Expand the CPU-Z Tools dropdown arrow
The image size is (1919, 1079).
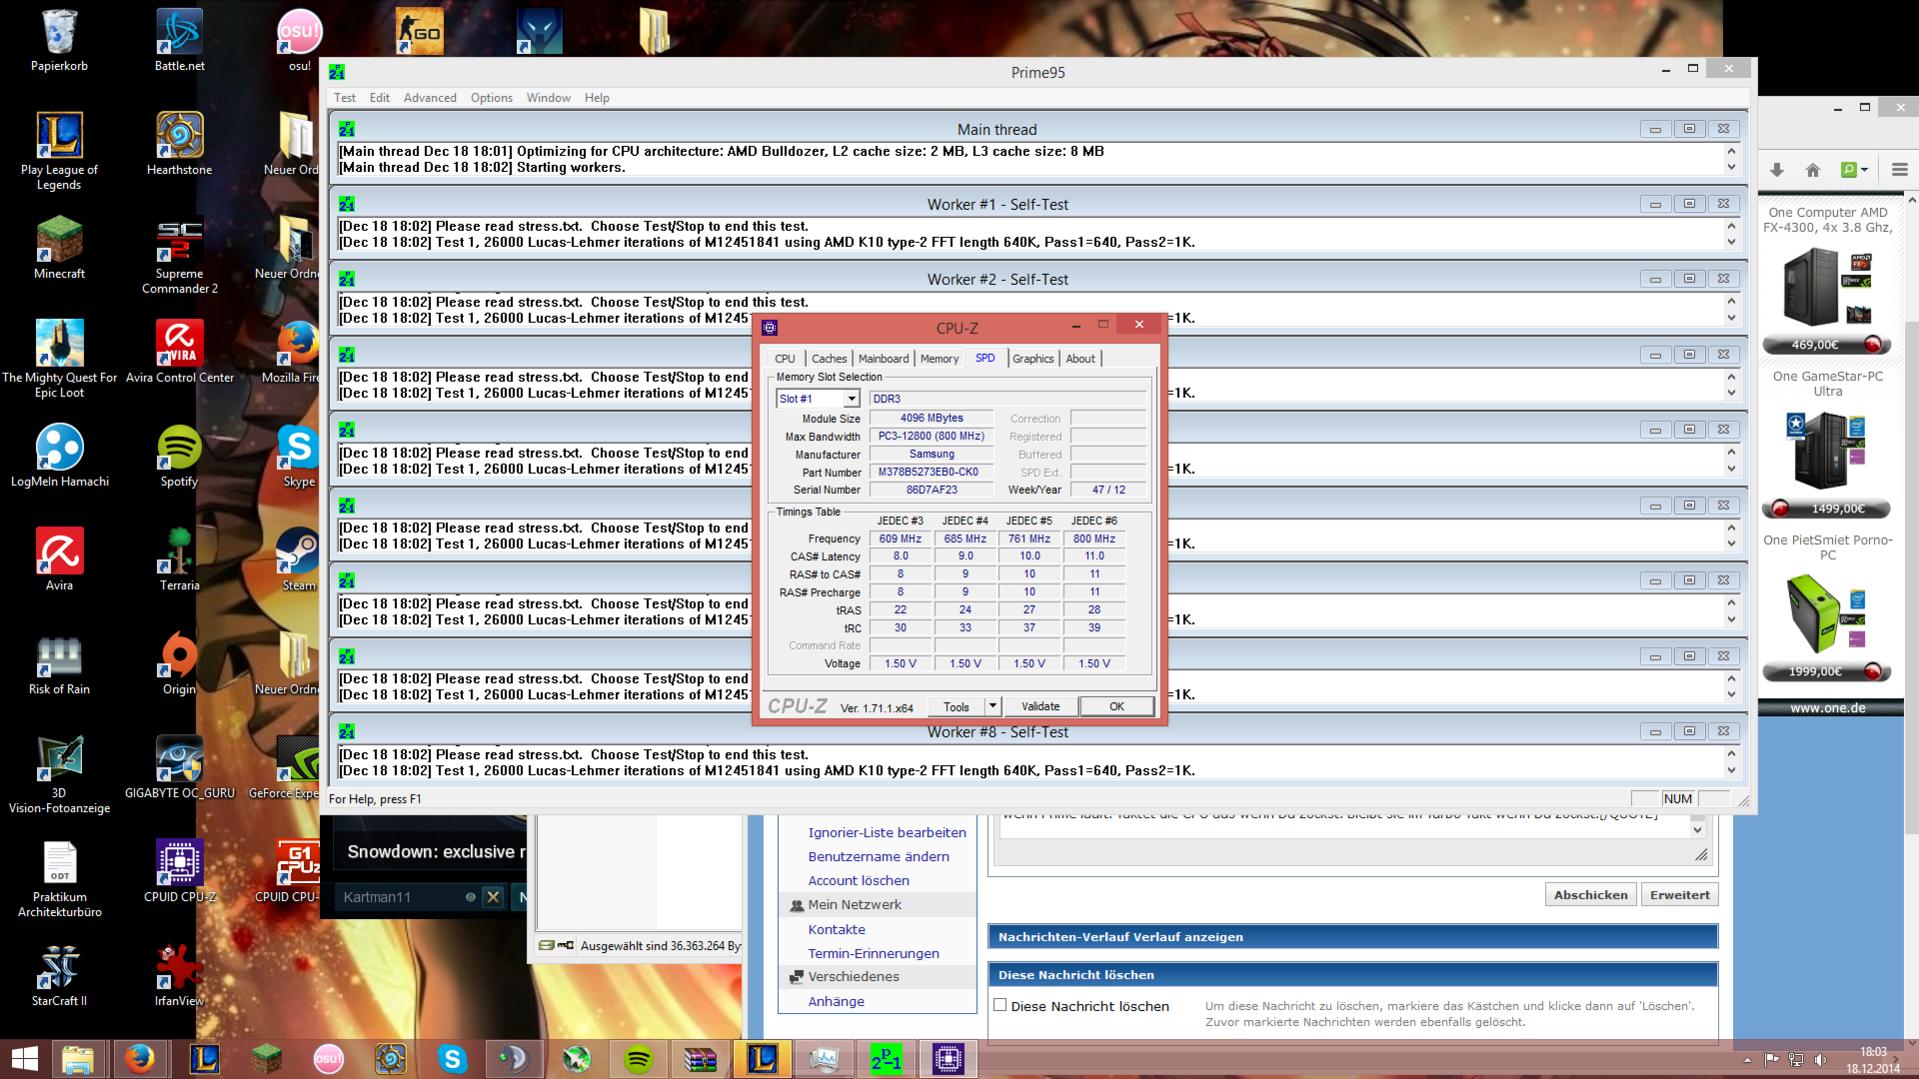click(992, 706)
